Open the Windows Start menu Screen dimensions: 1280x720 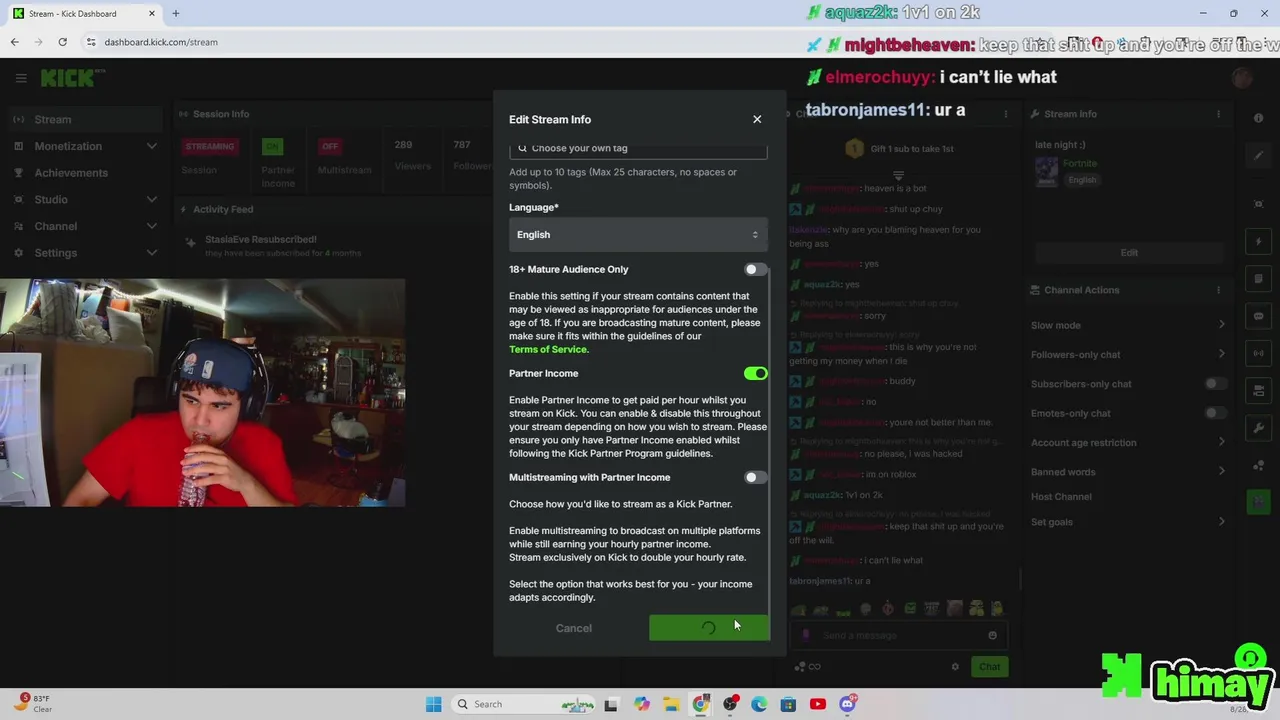click(433, 704)
